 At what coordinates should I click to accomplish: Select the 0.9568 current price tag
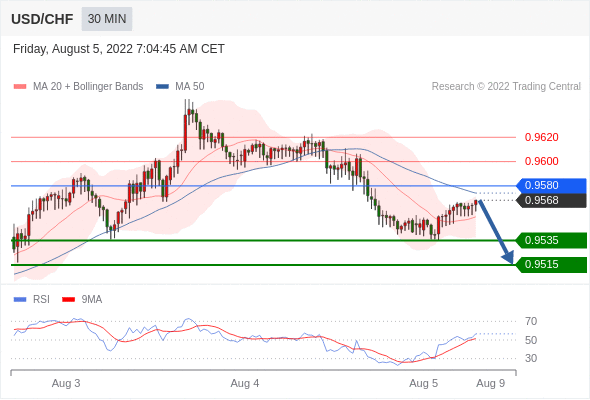pyautogui.click(x=551, y=200)
